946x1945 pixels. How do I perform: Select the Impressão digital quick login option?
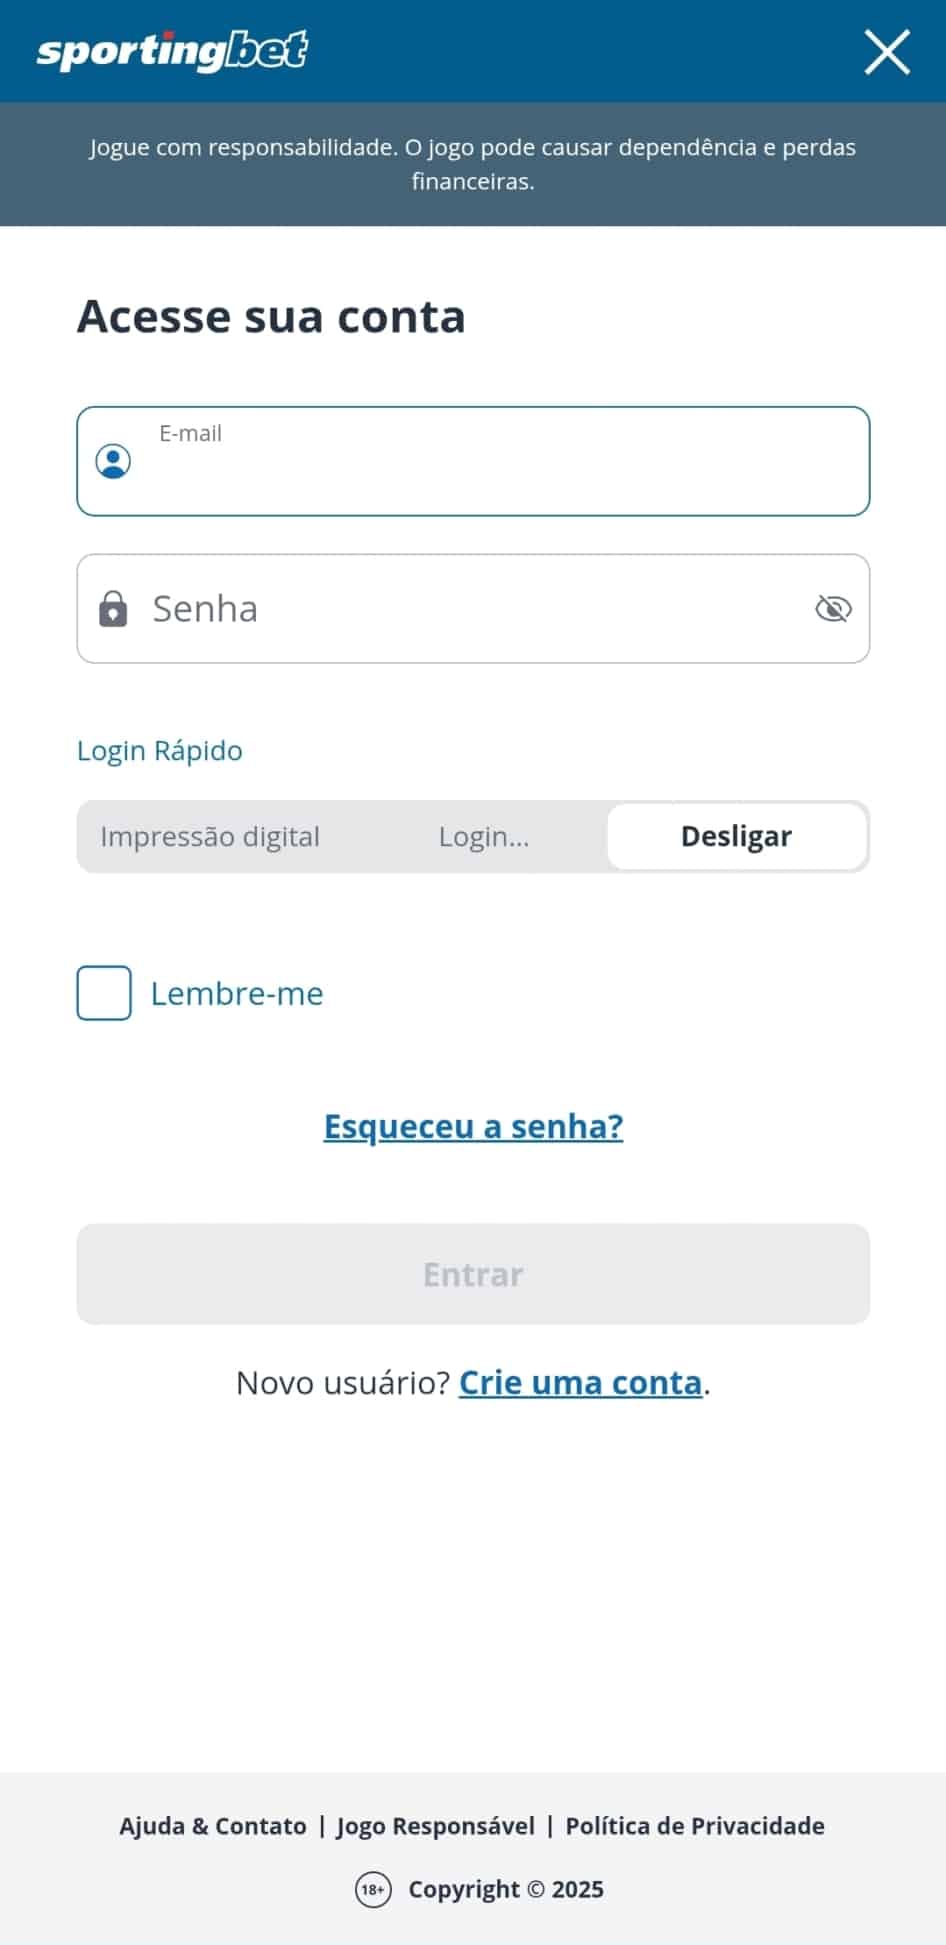(210, 837)
